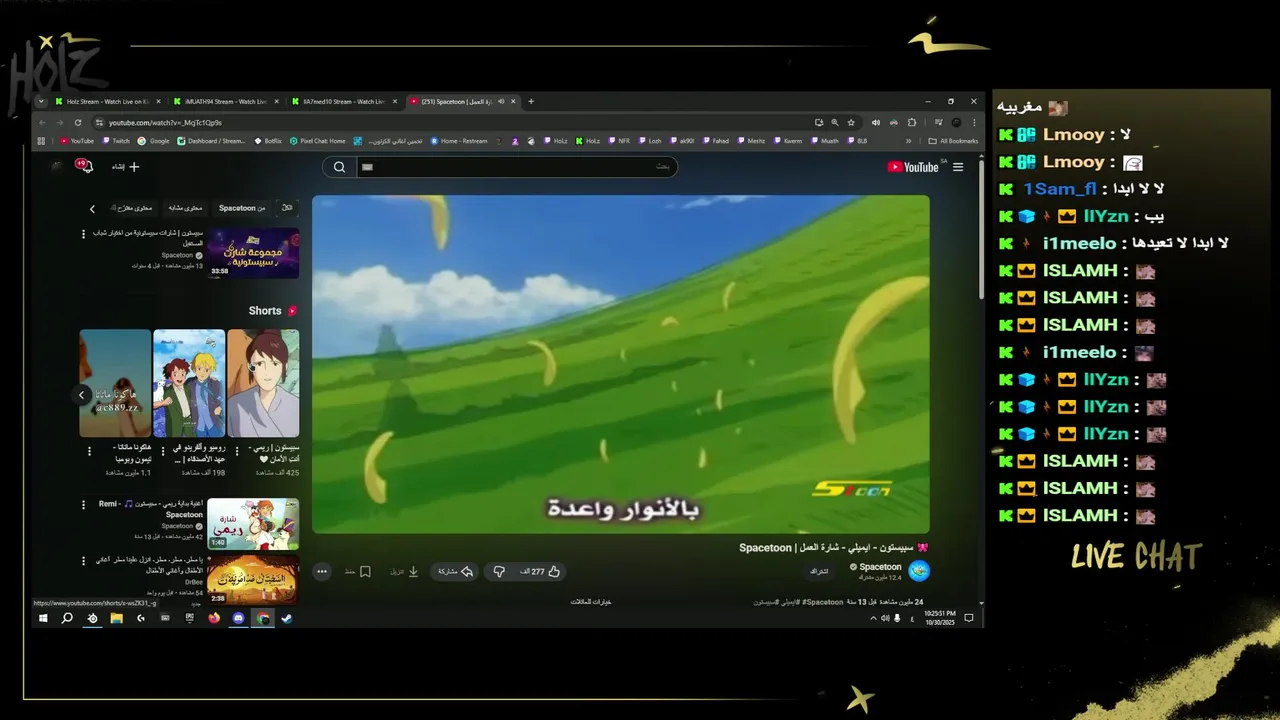Select the 'محتوى مشابه' filter chip
Viewport: 1280px width, 720px height.
pos(184,208)
